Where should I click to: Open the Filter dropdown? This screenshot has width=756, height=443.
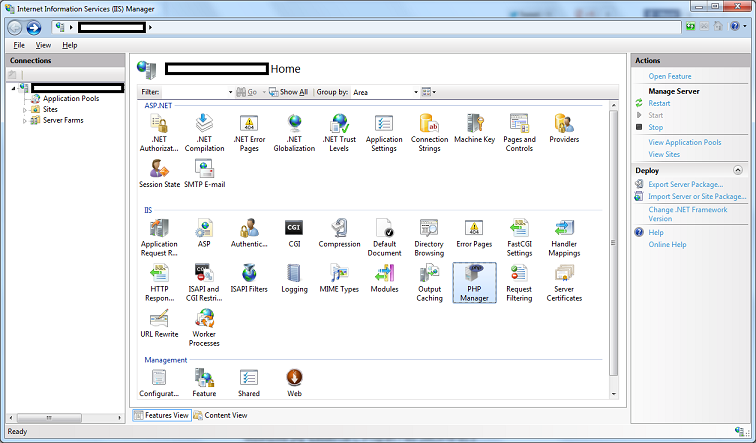[230, 92]
